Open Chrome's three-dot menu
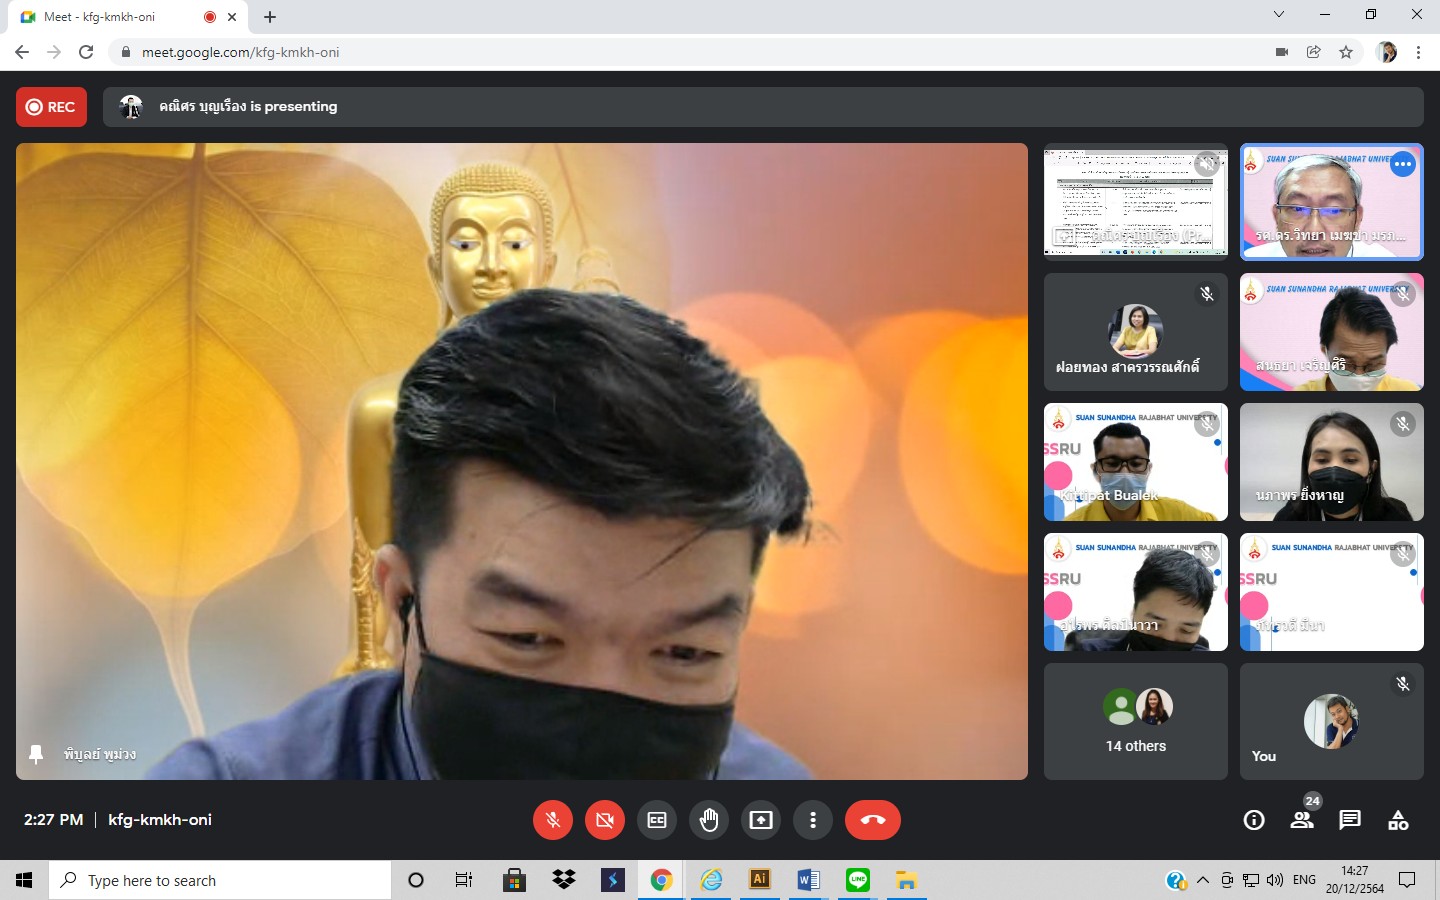1440x900 pixels. [x=1418, y=52]
